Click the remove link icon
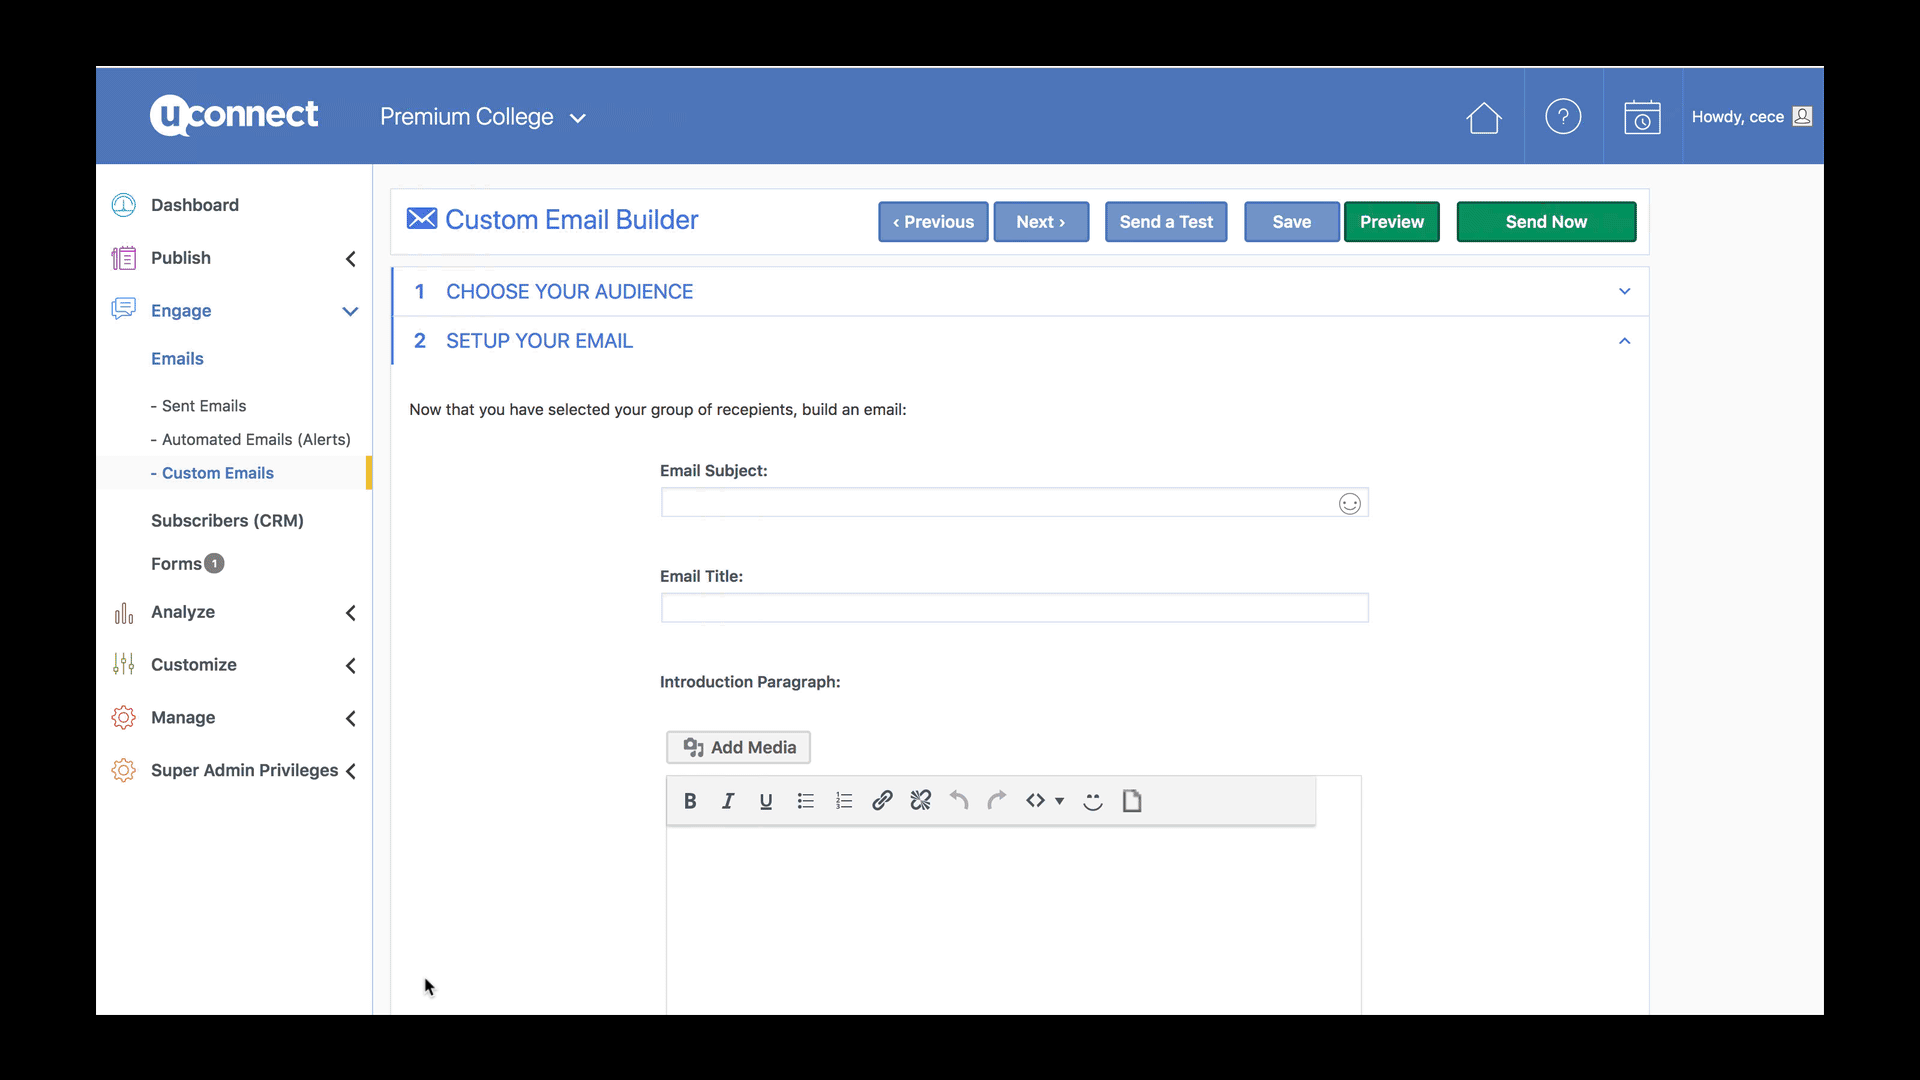Viewport: 1920px width, 1080px height. 921,801
